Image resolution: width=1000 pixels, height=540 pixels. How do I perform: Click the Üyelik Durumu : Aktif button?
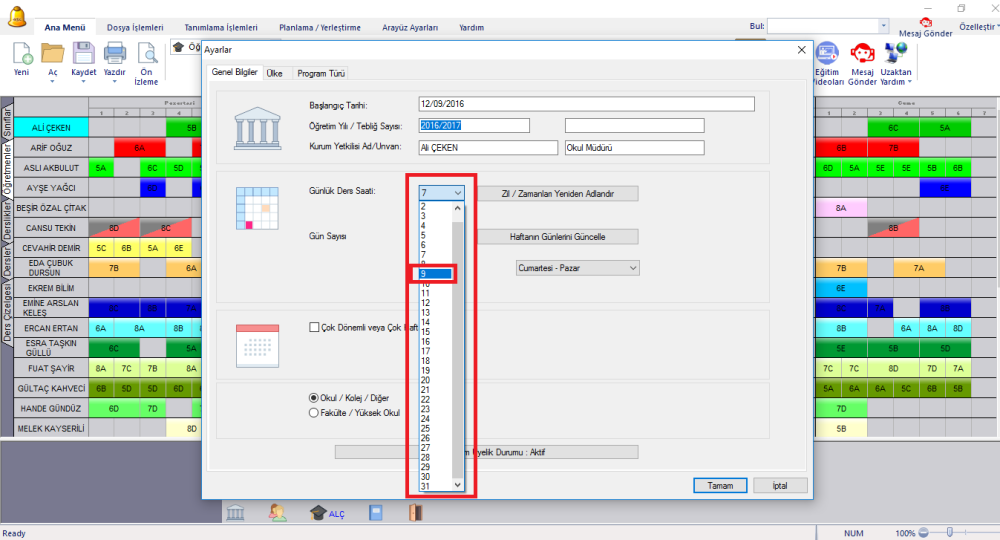486,452
